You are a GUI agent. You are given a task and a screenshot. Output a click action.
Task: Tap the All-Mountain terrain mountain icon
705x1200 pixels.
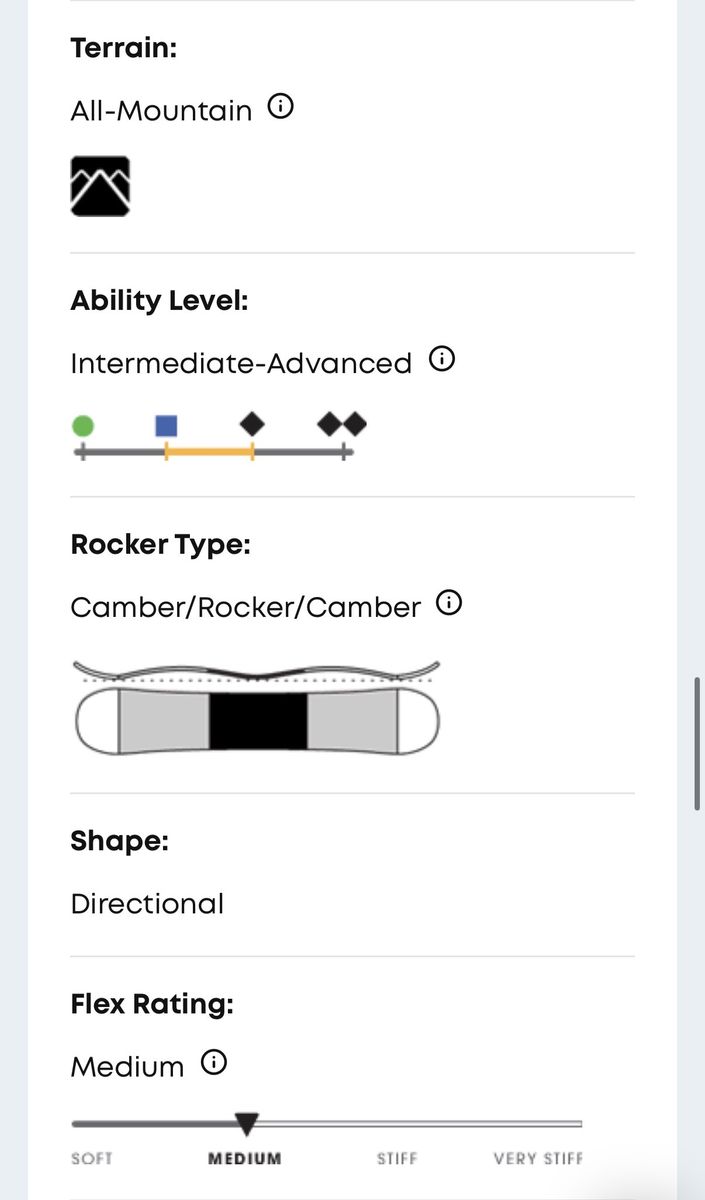click(100, 186)
